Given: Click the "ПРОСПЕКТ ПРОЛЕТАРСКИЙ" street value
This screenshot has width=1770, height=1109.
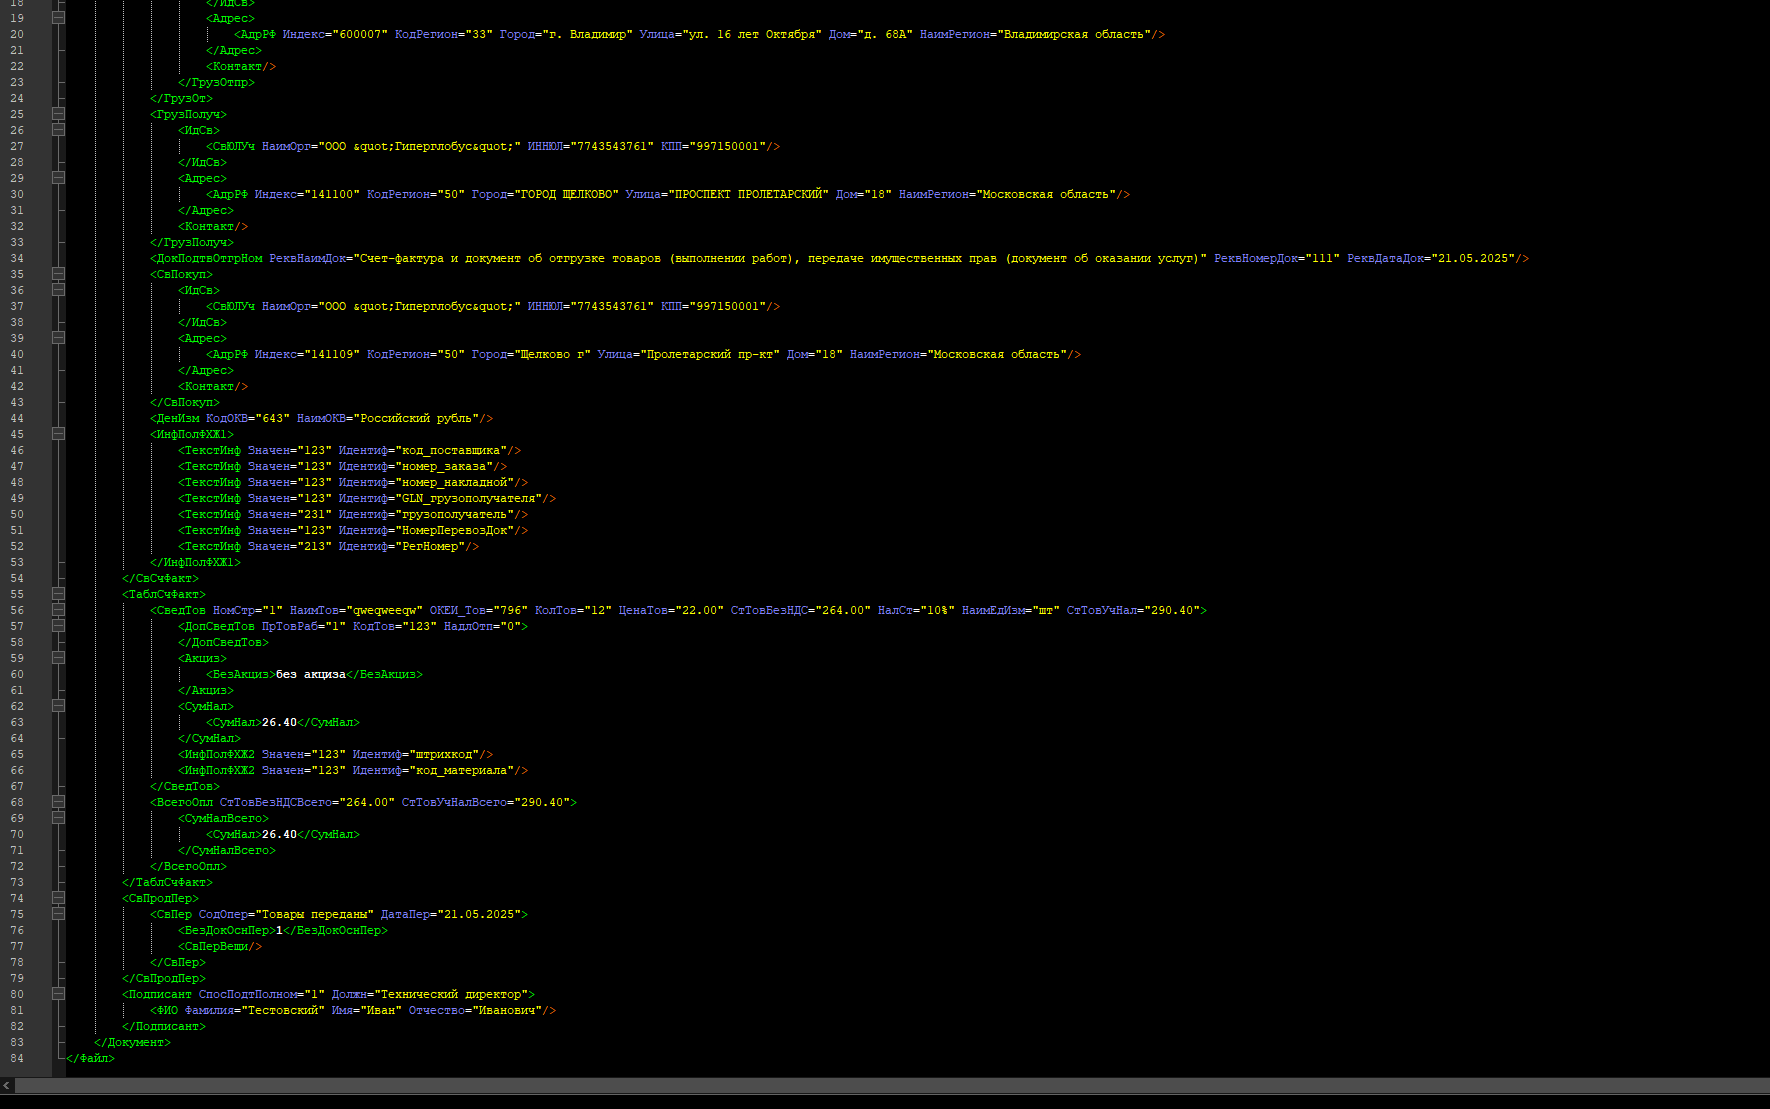Looking at the screenshot, I should (748, 194).
